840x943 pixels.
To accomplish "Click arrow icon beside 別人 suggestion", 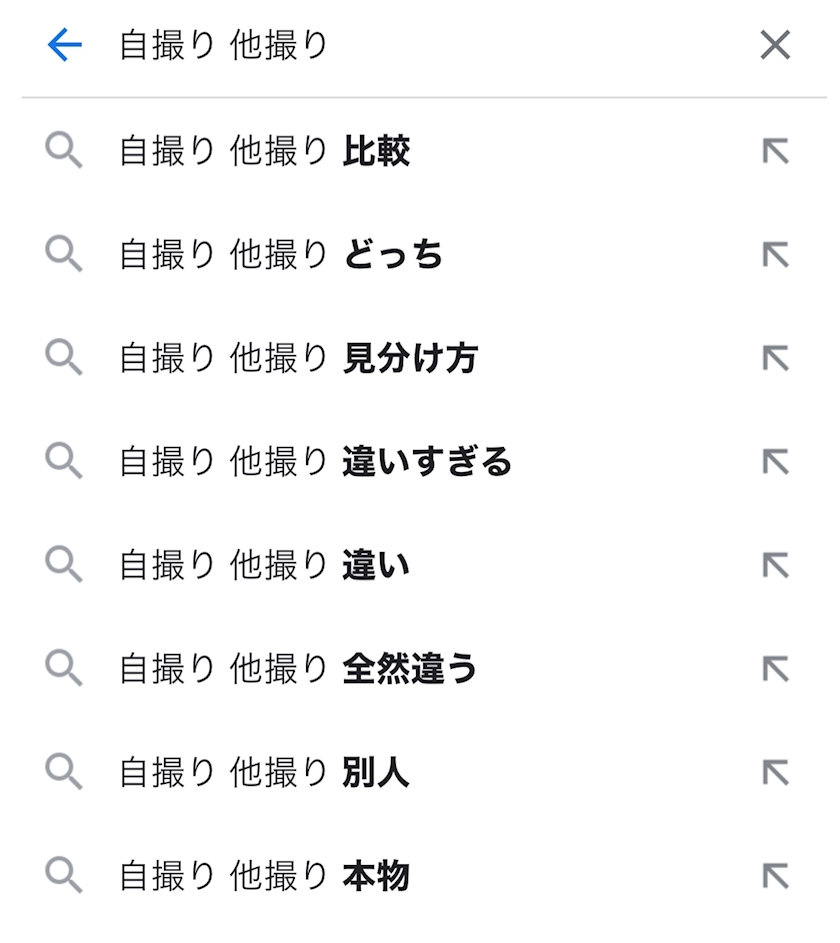I will (775, 773).
